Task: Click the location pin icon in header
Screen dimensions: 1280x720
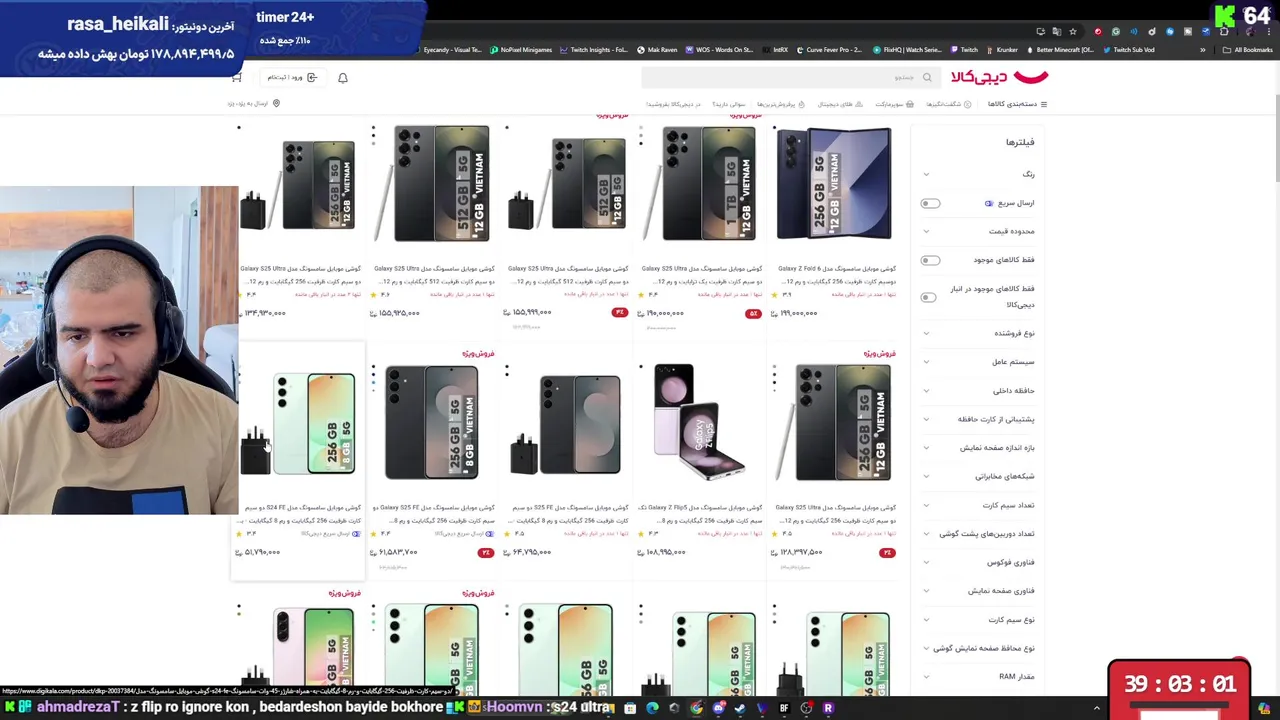Action: (276, 103)
